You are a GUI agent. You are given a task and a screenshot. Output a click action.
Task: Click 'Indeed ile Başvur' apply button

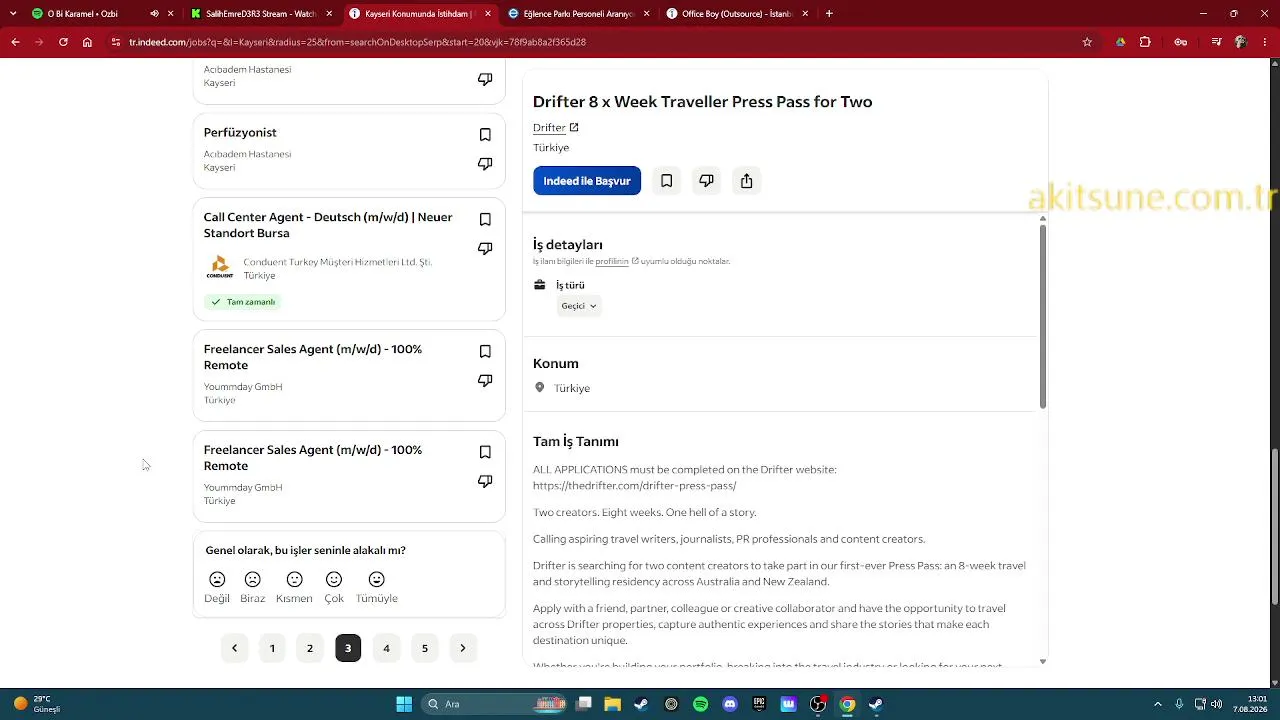[587, 181]
